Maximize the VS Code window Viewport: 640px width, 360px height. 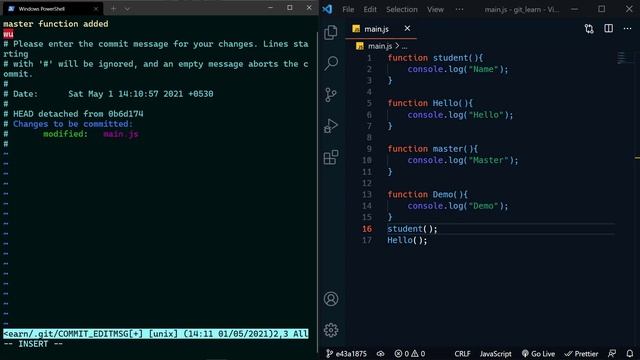pos(602,9)
